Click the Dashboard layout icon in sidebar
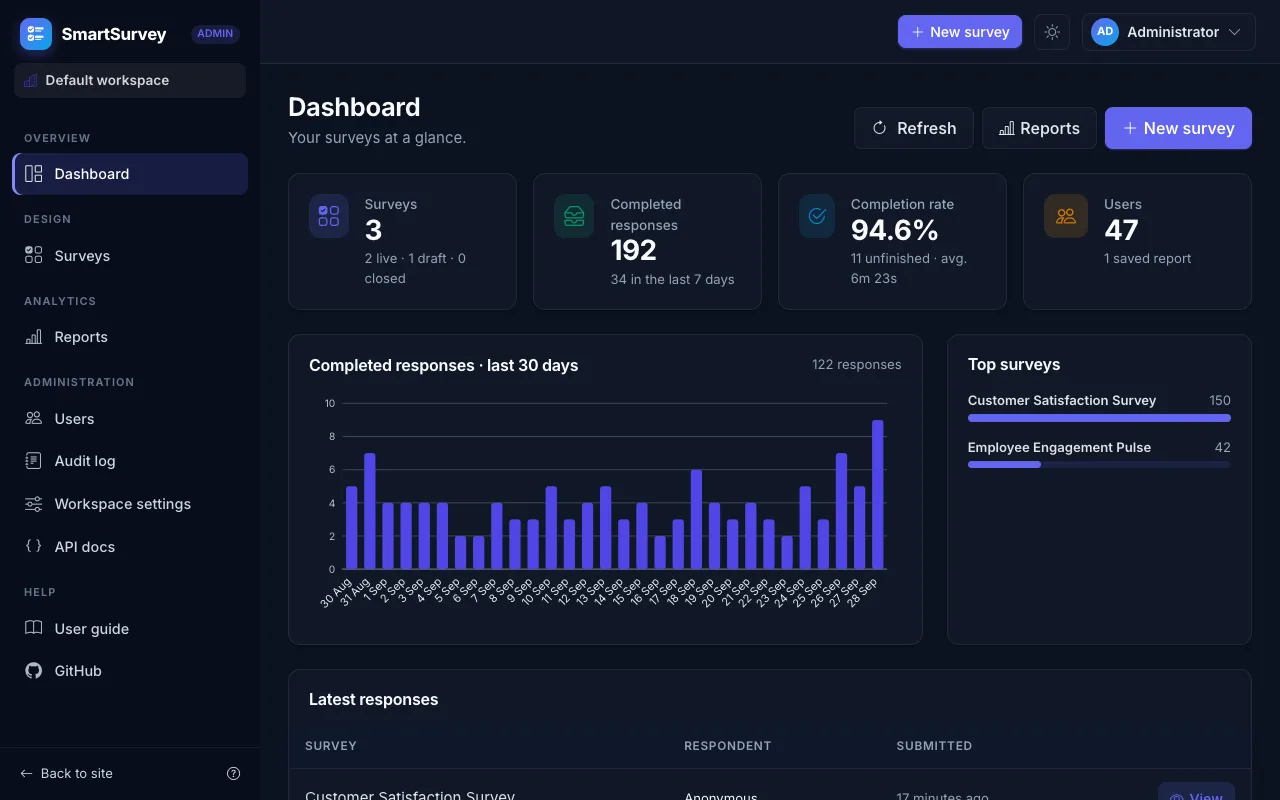Image resolution: width=1280 pixels, height=800 pixels. point(34,174)
